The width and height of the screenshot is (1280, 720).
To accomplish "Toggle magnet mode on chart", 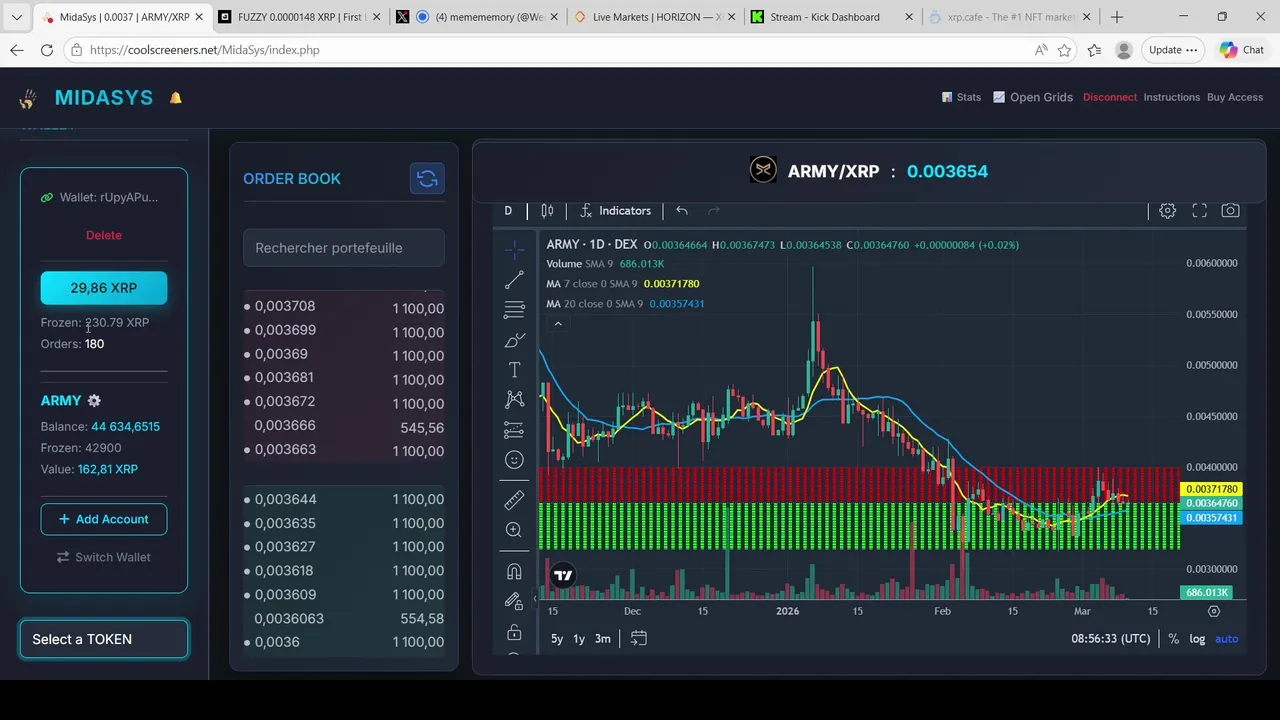I will pyautogui.click(x=514, y=572).
